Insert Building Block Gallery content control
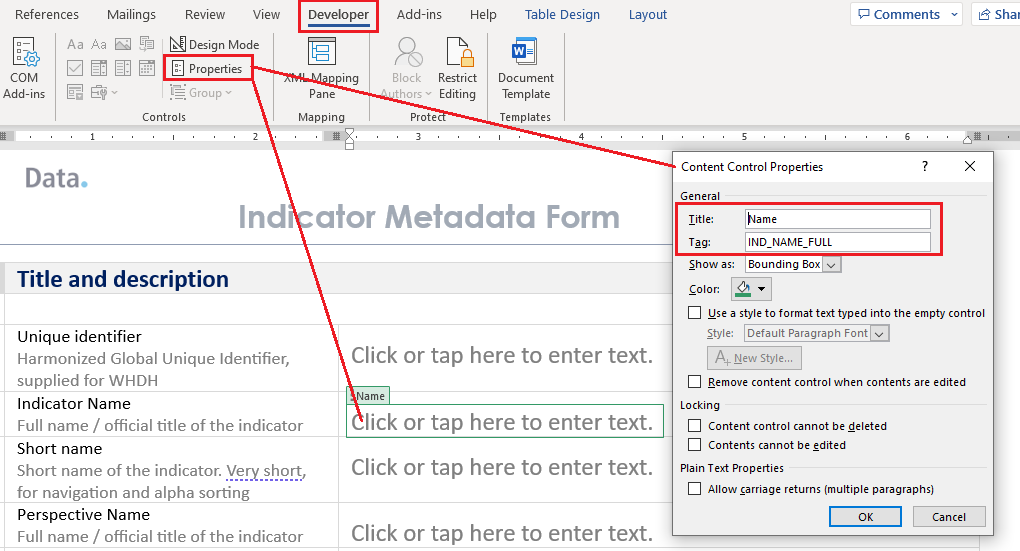 click(x=147, y=44)
